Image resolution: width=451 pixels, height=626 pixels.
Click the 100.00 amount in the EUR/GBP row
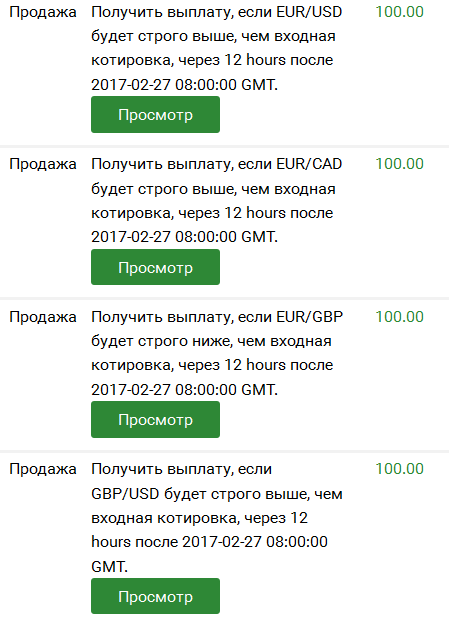point(400,317)
